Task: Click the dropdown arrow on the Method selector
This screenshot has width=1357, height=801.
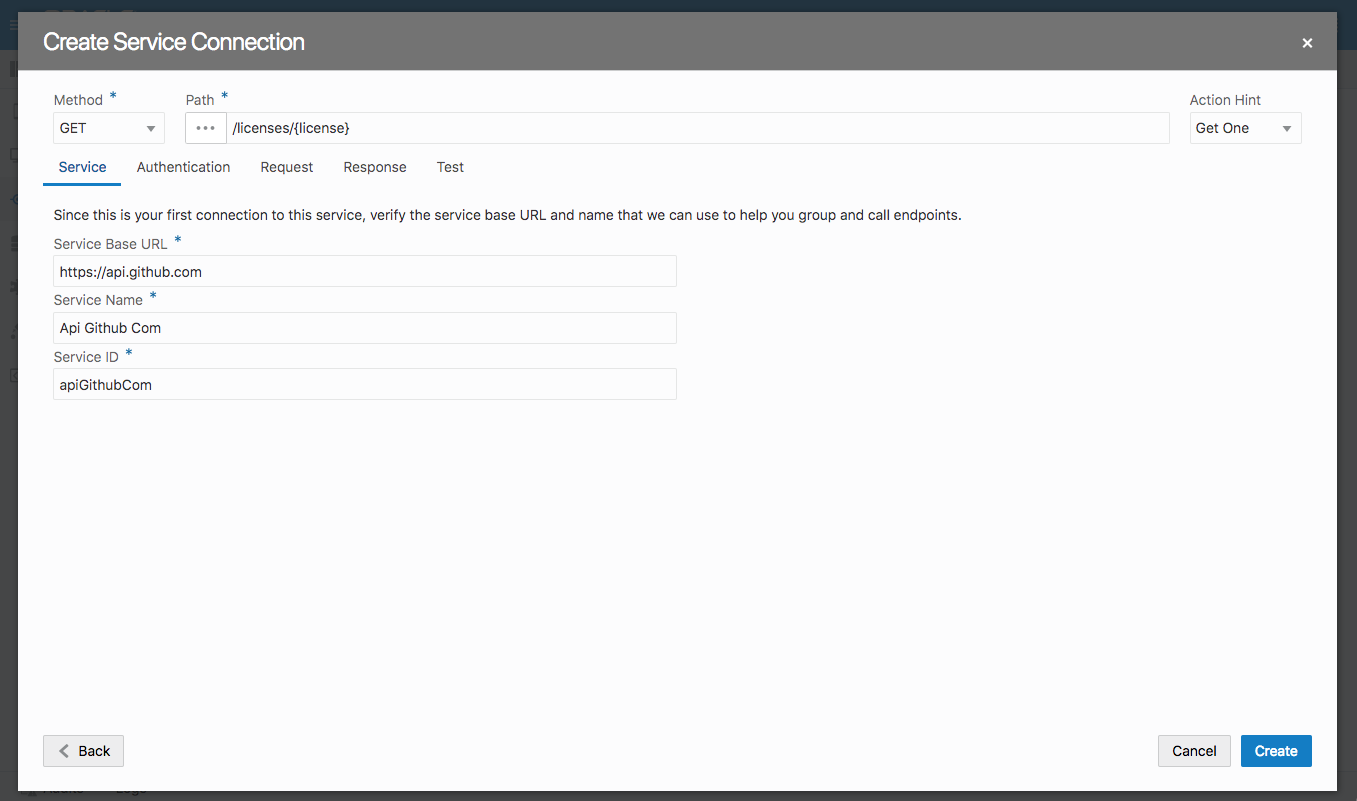Action: point(150,127)
